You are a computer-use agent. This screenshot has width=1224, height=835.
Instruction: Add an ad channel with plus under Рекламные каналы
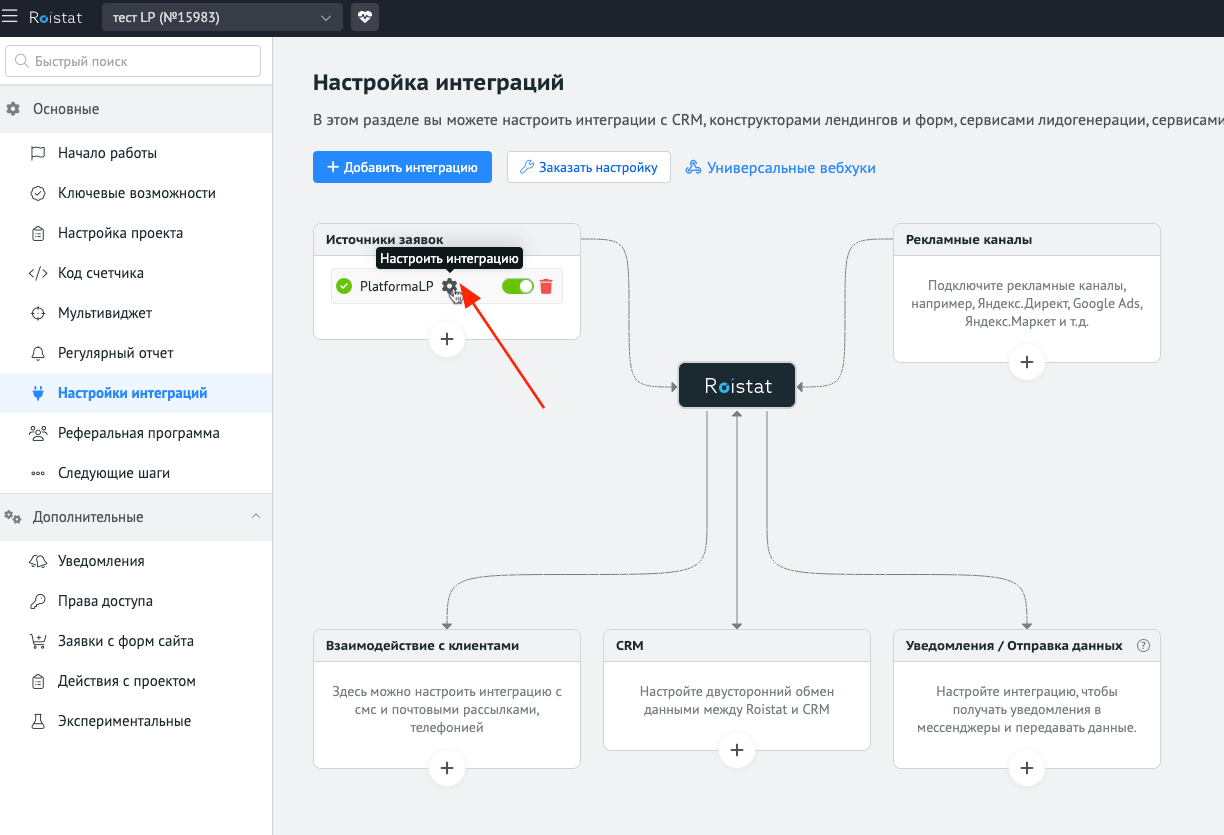pyautogui.click(x=1027, y=361)
